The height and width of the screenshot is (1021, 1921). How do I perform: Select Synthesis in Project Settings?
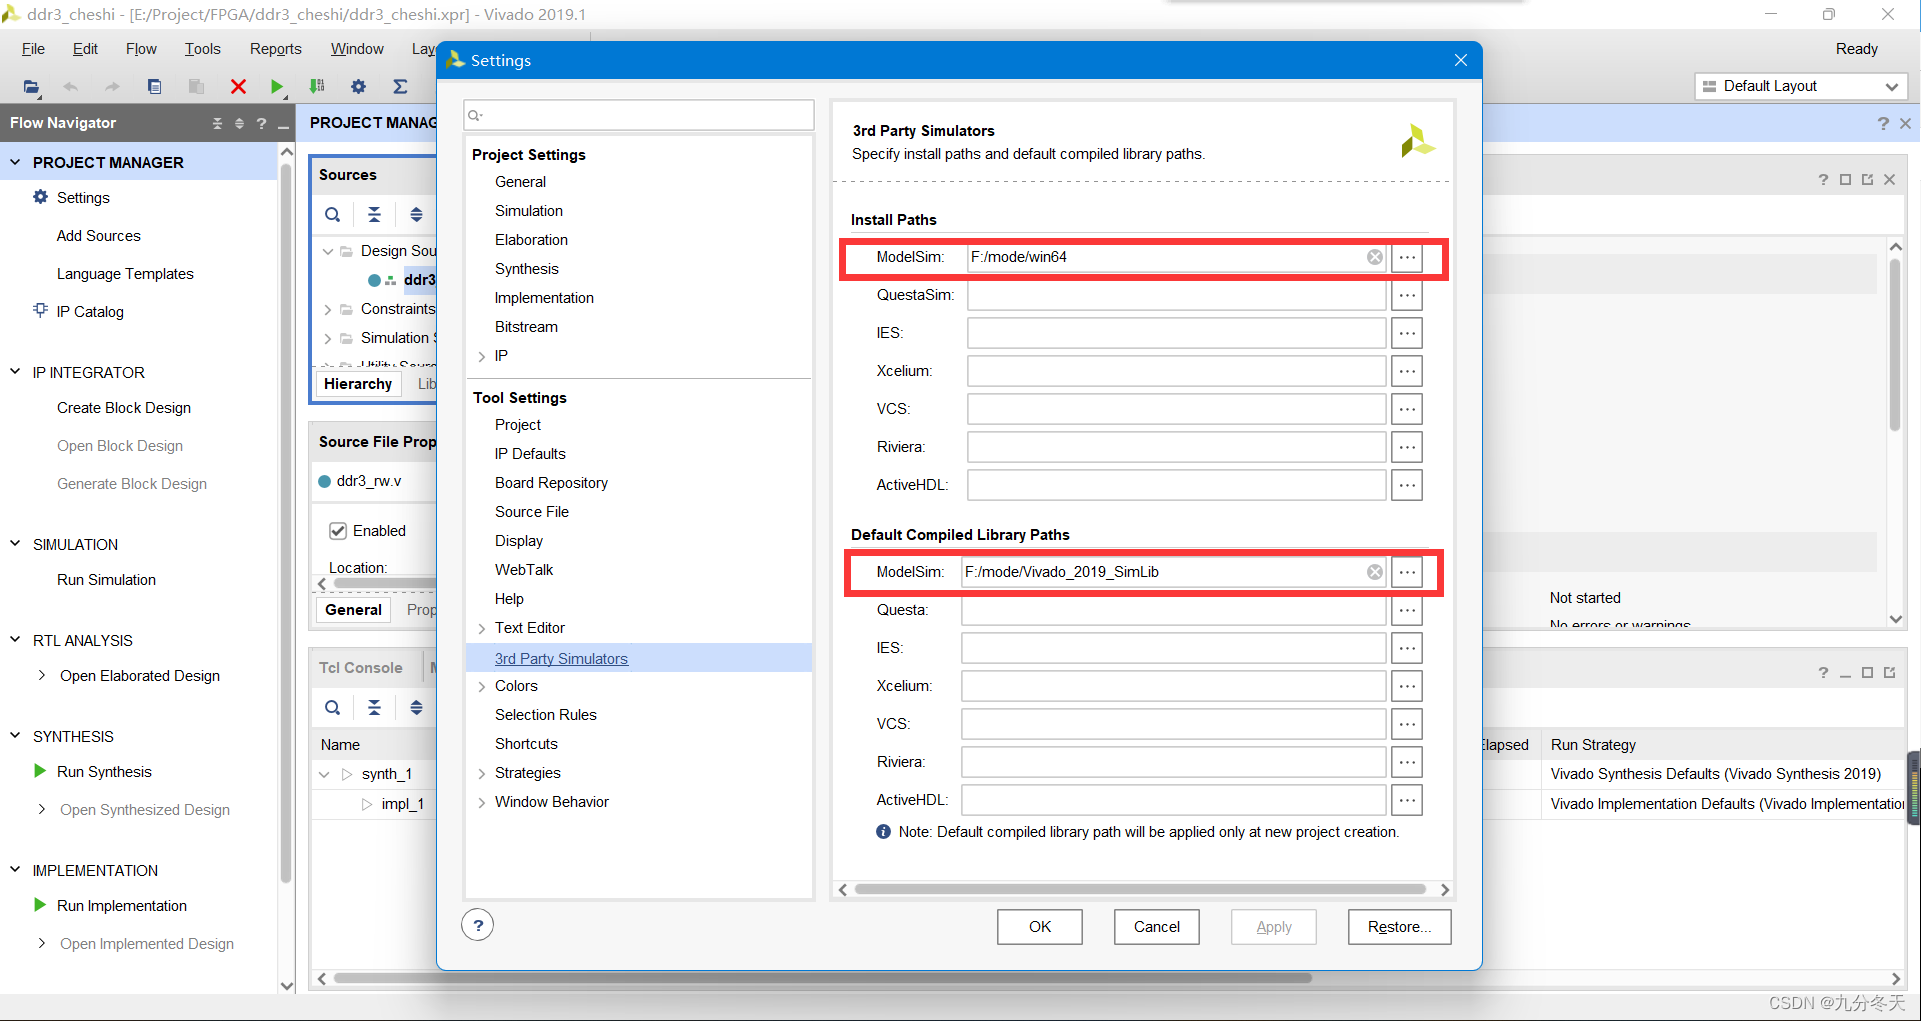526,269
